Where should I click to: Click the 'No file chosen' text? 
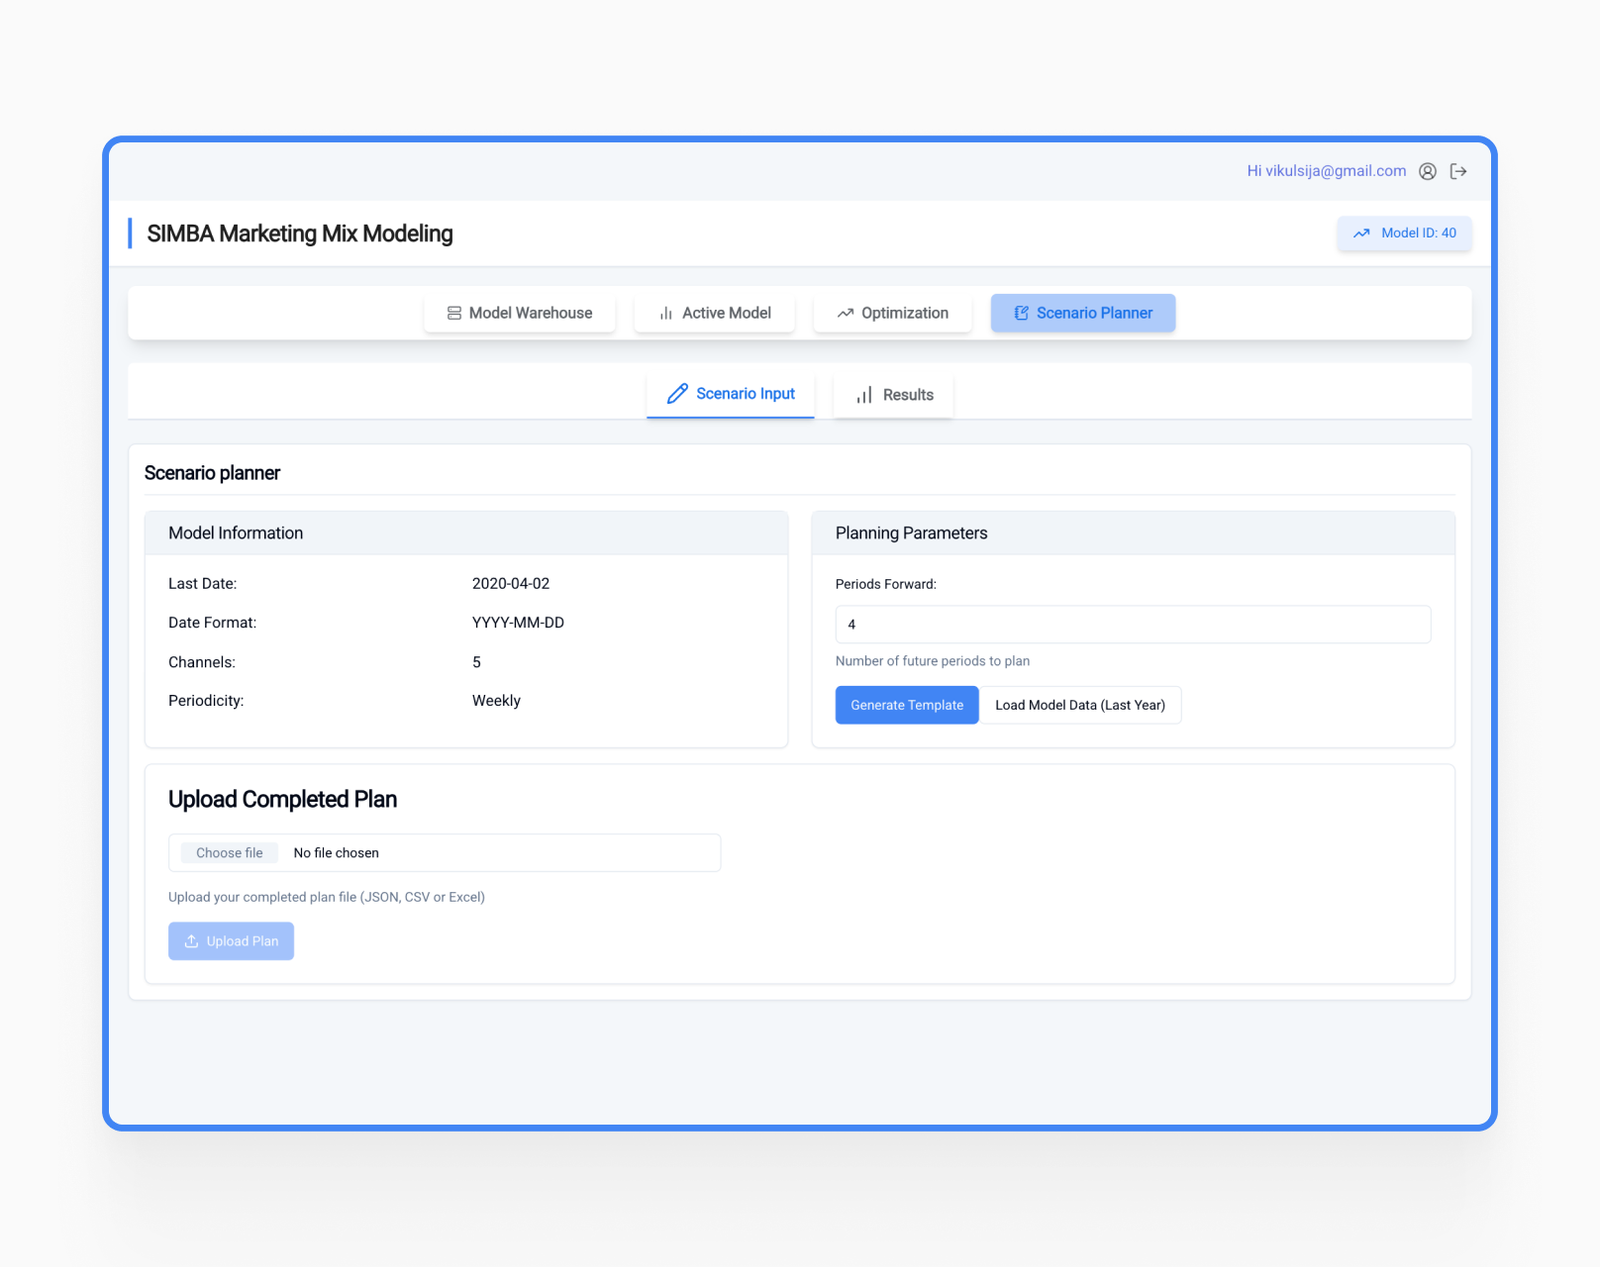[336, 853]
